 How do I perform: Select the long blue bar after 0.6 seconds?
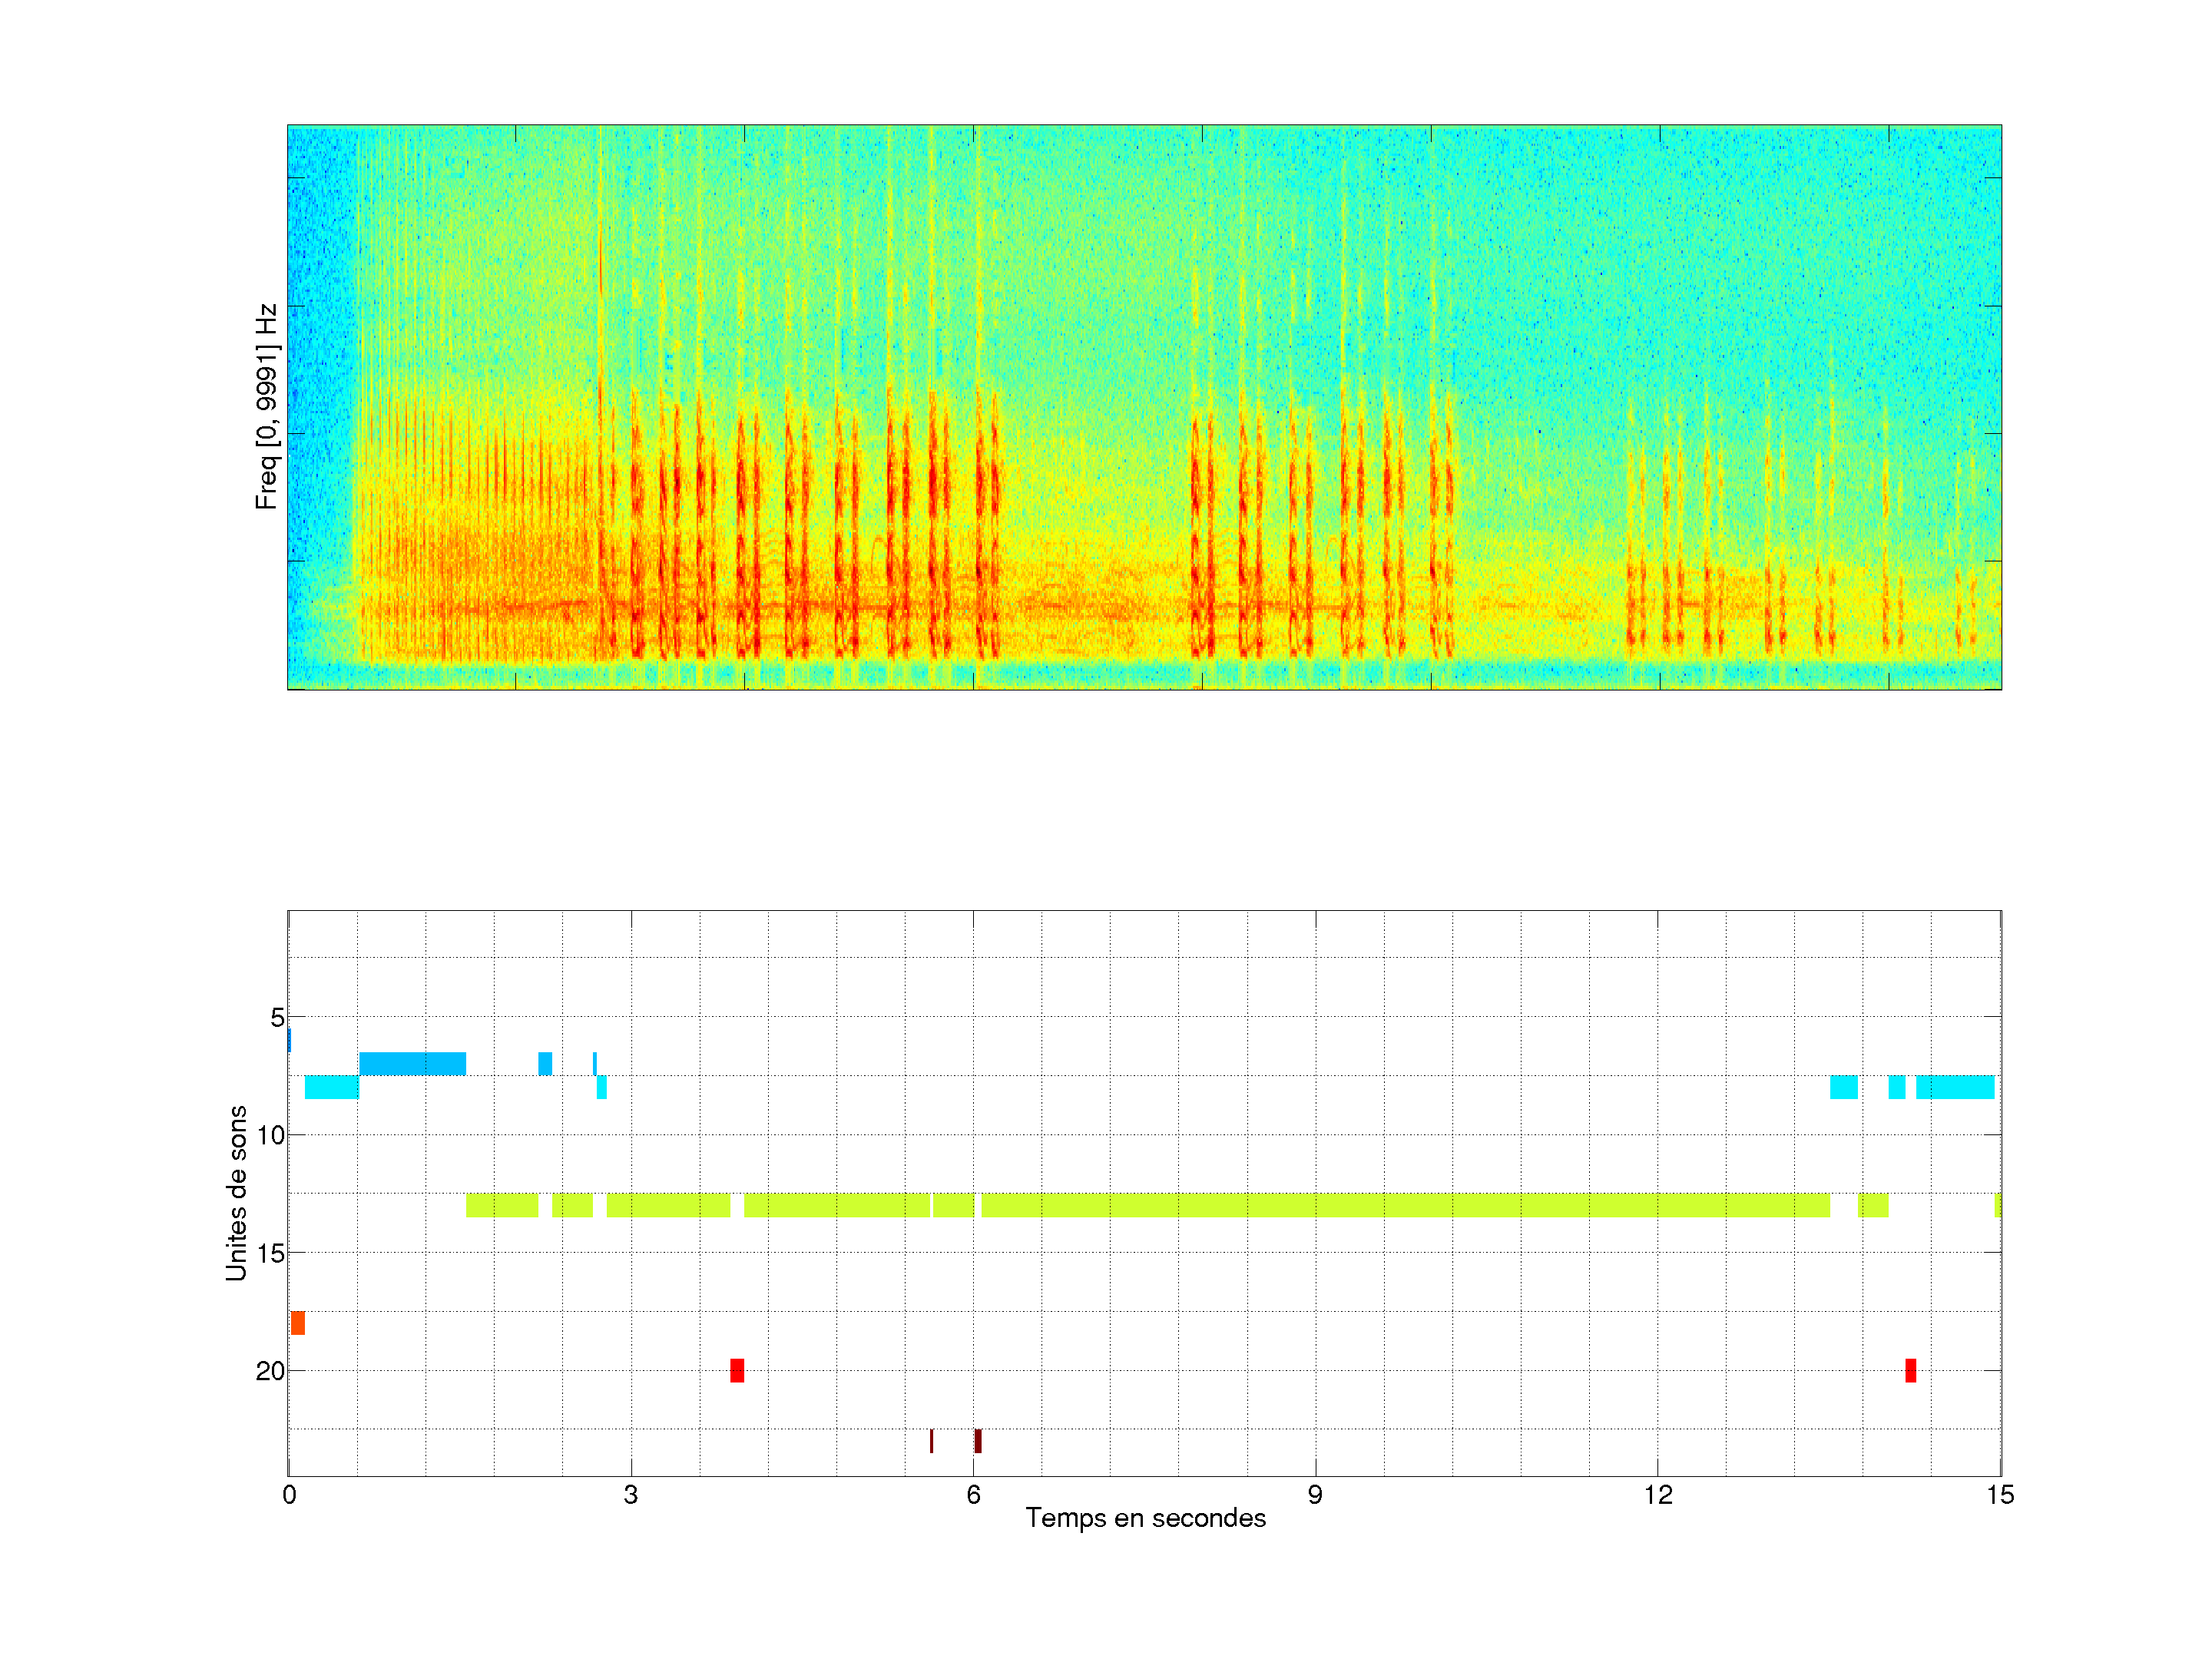pyautogui.click(x=412, y=1064)
